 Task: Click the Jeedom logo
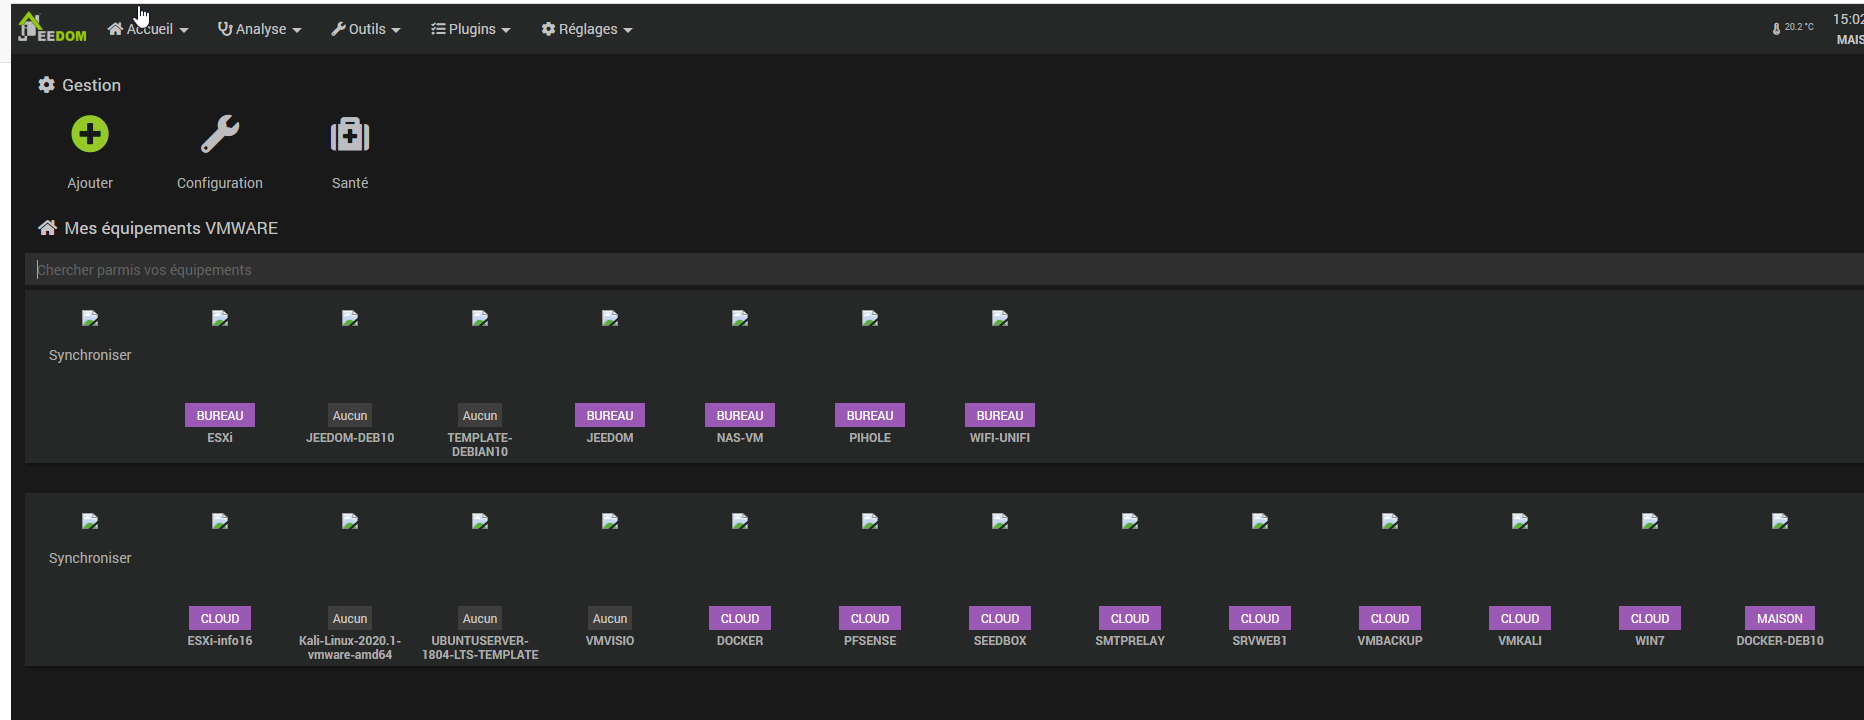click(x=52, y=28)
